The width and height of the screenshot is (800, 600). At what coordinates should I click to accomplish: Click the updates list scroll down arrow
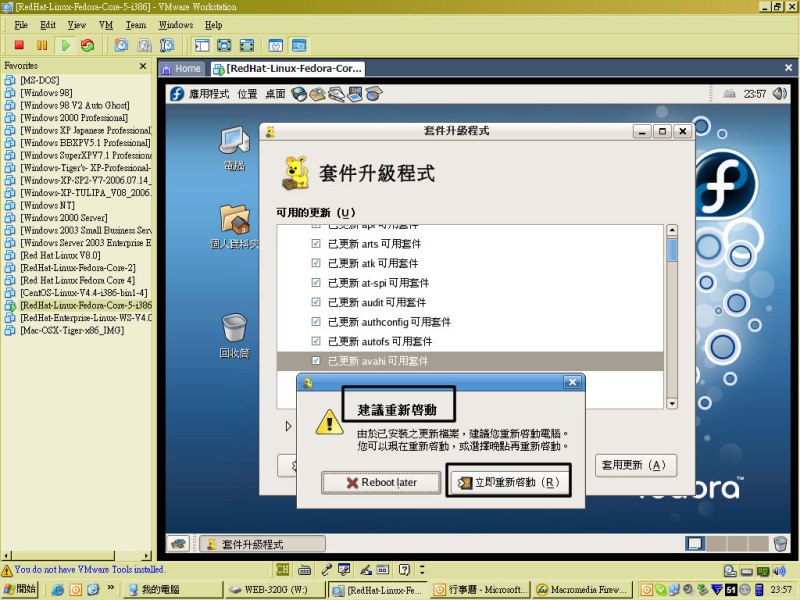coord(672,404)
